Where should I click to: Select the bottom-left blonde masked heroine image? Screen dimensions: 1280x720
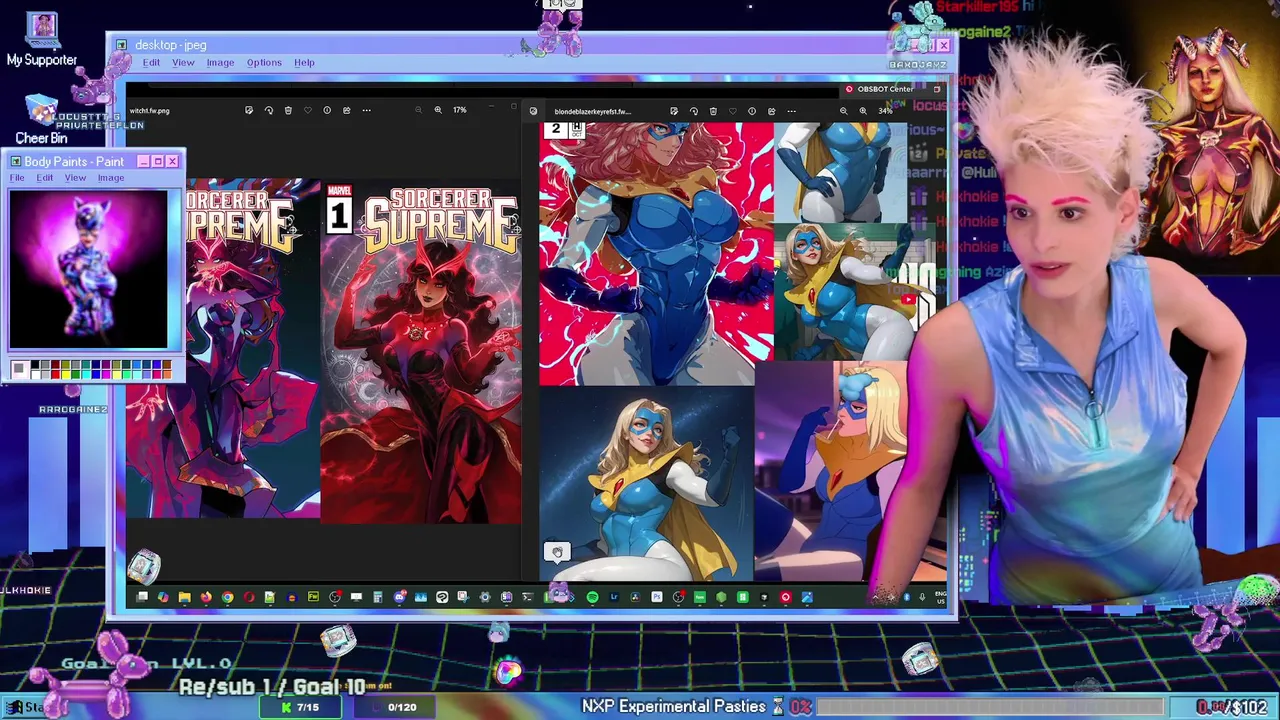646,484
